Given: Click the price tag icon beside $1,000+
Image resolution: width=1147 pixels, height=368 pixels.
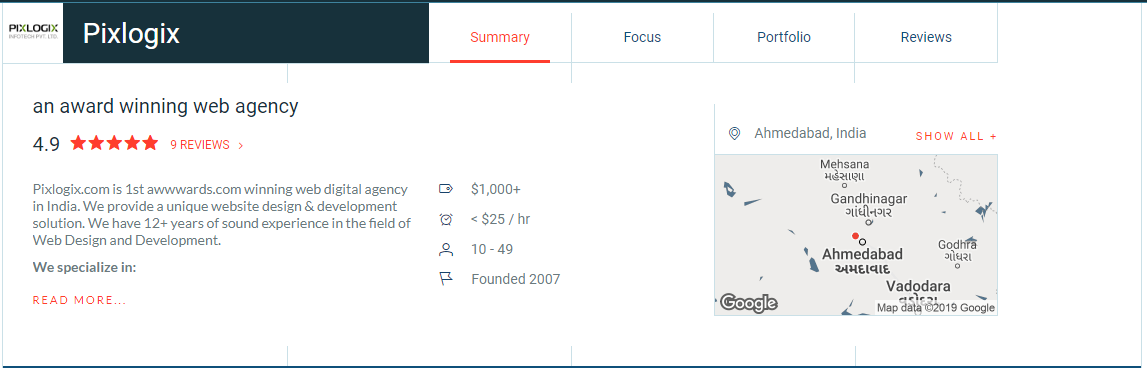Looking at the screenshot, I should (x=445, y=189).
